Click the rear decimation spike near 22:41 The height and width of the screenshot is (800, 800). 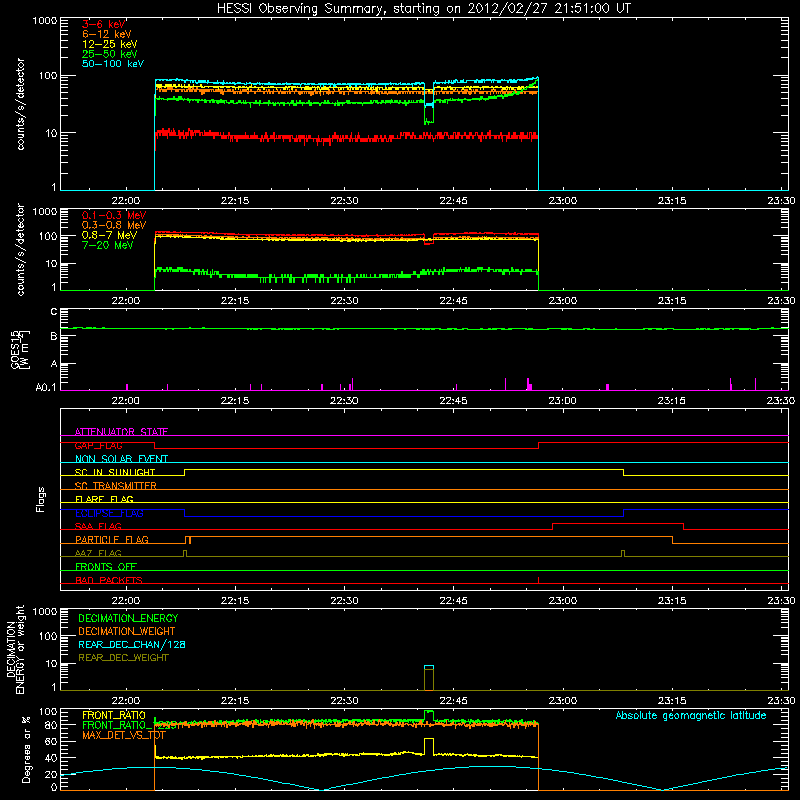point(429,678)
